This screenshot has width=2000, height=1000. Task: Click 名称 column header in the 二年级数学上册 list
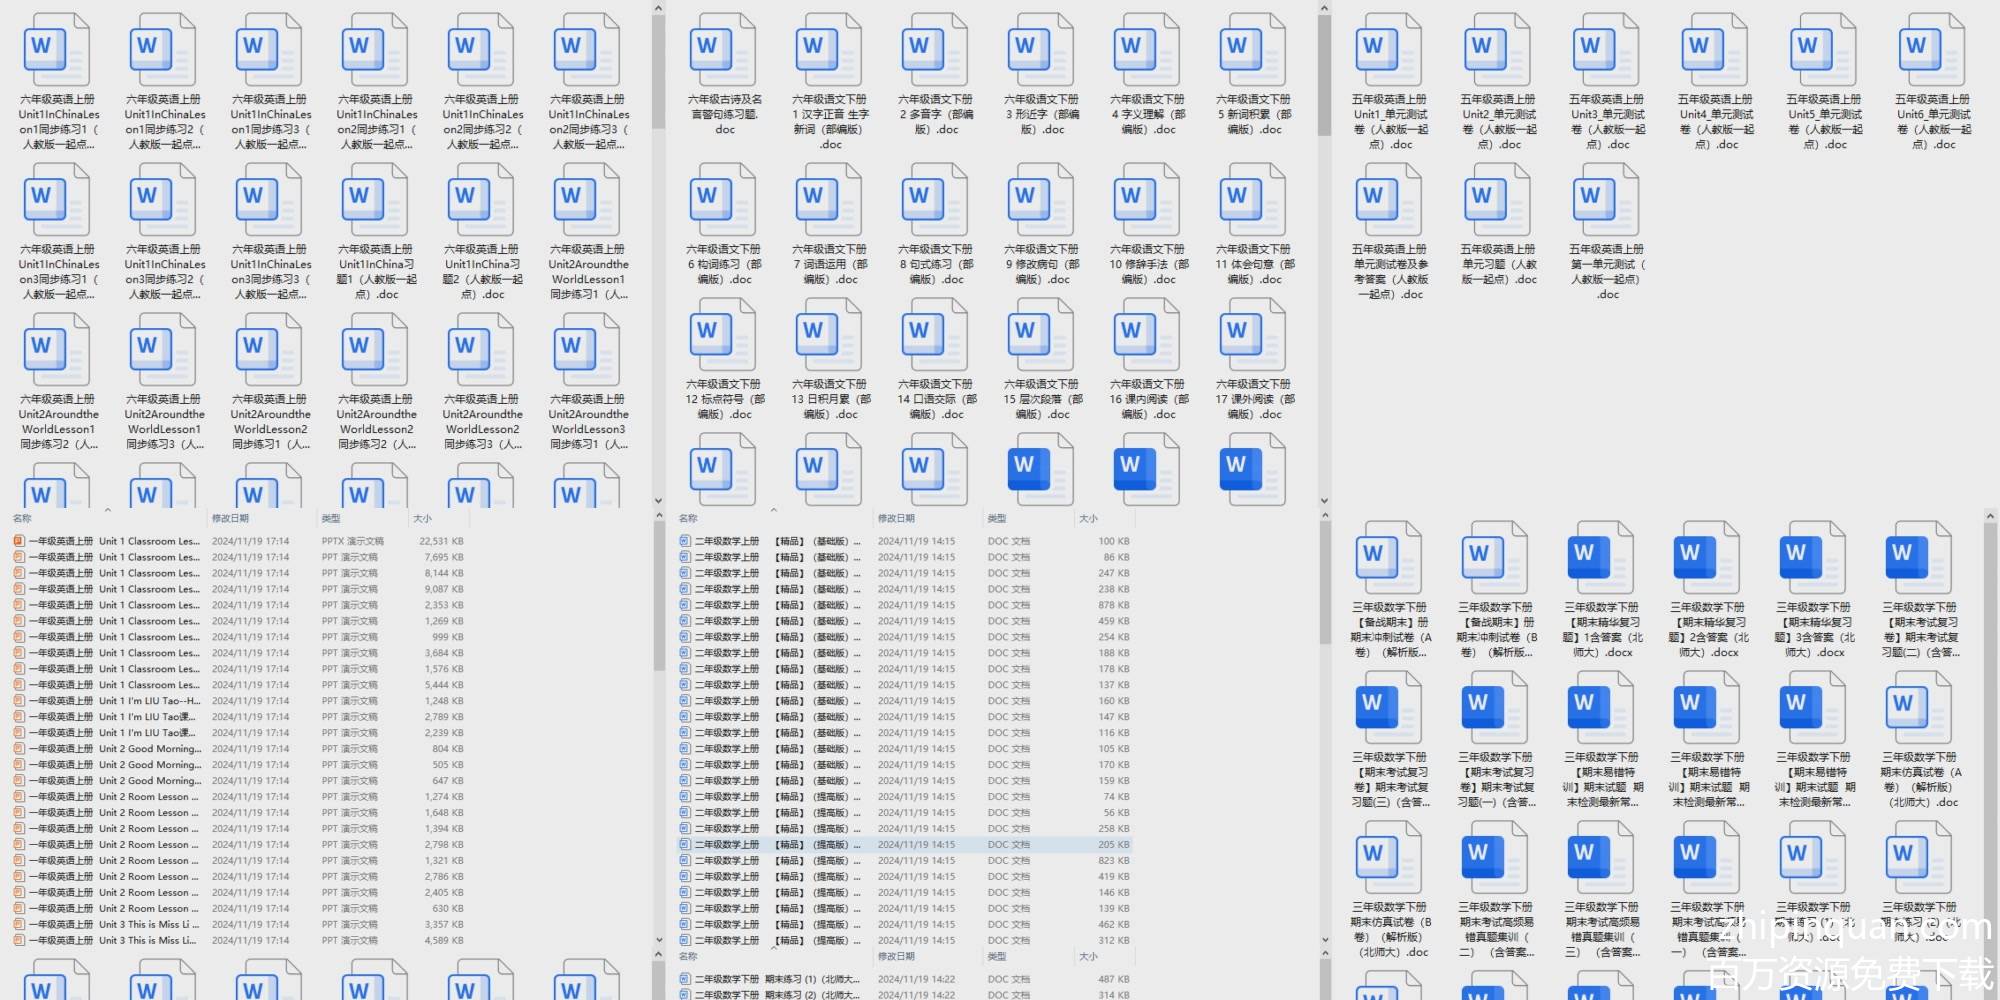pos(688,518)
